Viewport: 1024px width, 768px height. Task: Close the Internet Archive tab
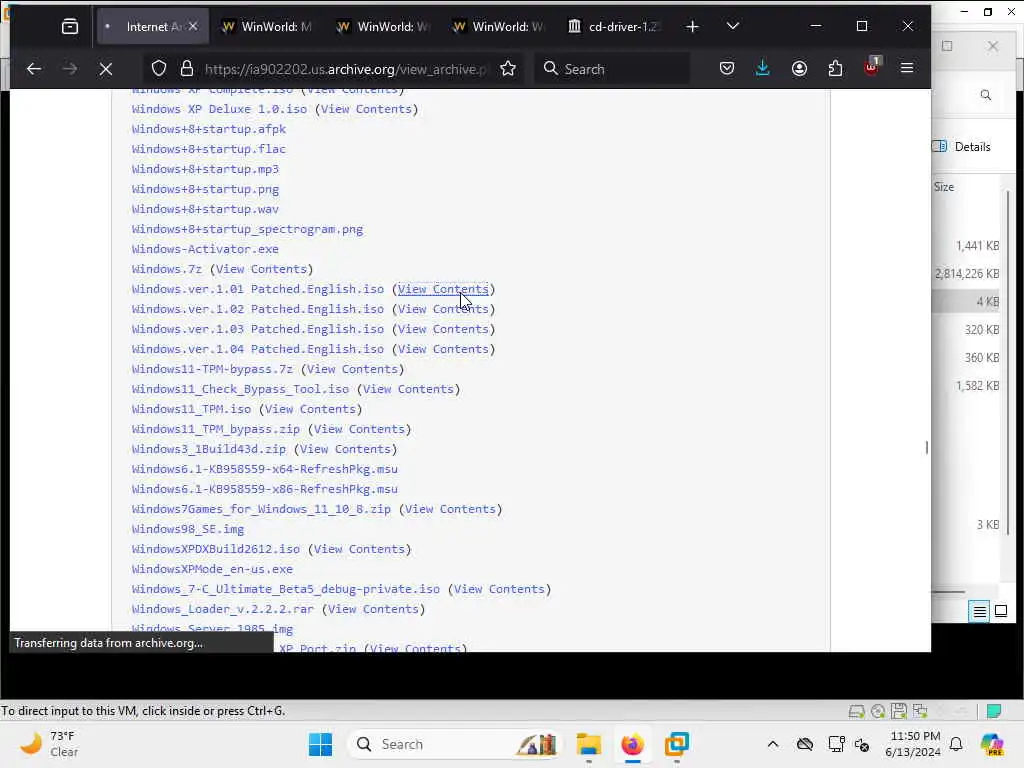pos(193,27)
